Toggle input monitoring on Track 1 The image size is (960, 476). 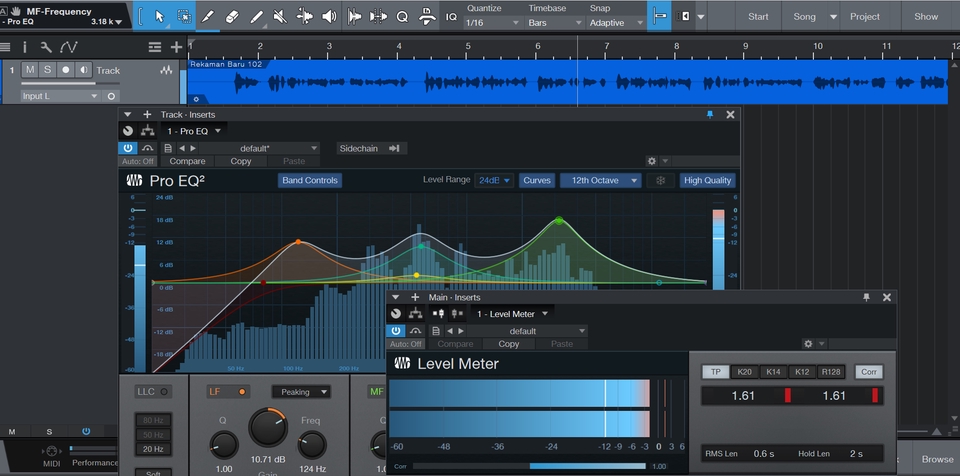tap(83, 70)
